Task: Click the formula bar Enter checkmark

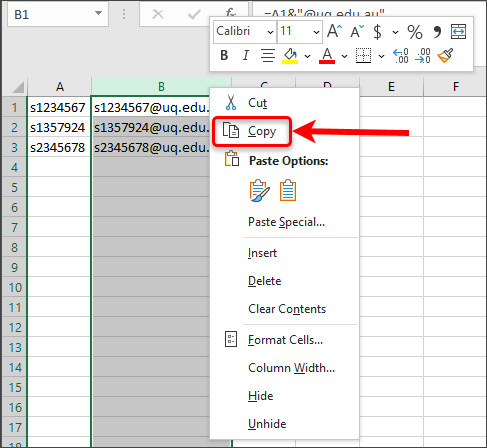Action: pos(194,14)
